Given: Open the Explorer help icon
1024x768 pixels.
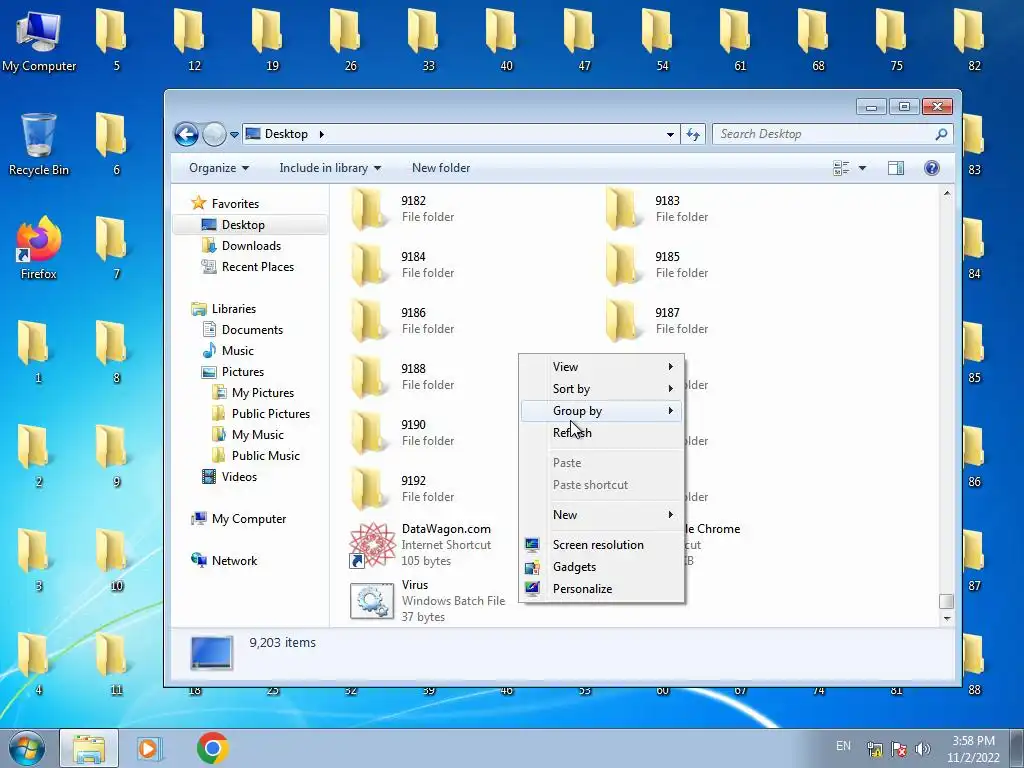Looking at the screenshot, I should 932,168.
